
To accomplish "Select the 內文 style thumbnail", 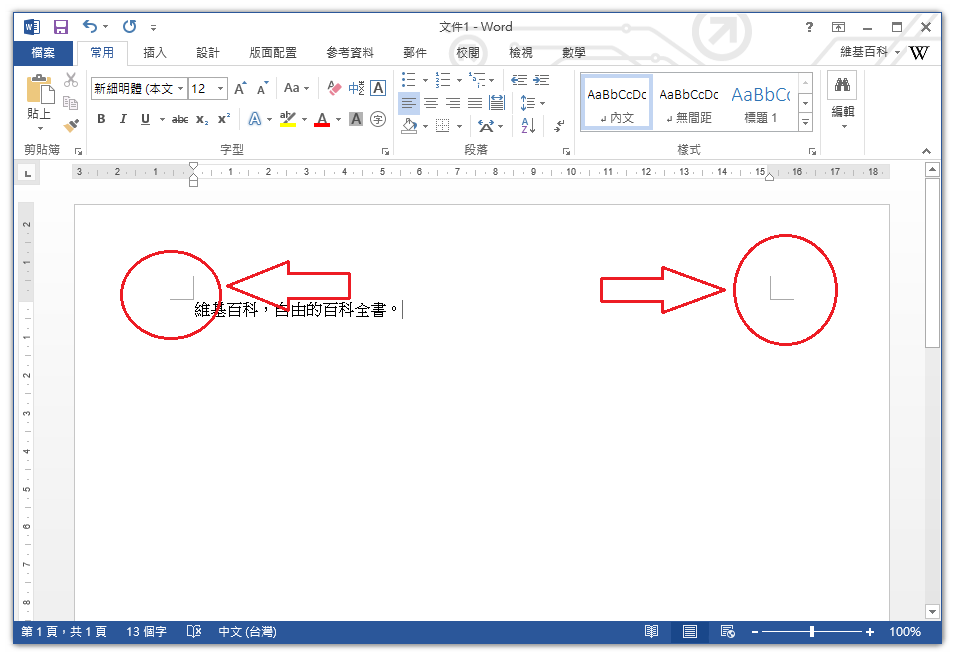I will [x=615, y=100].
